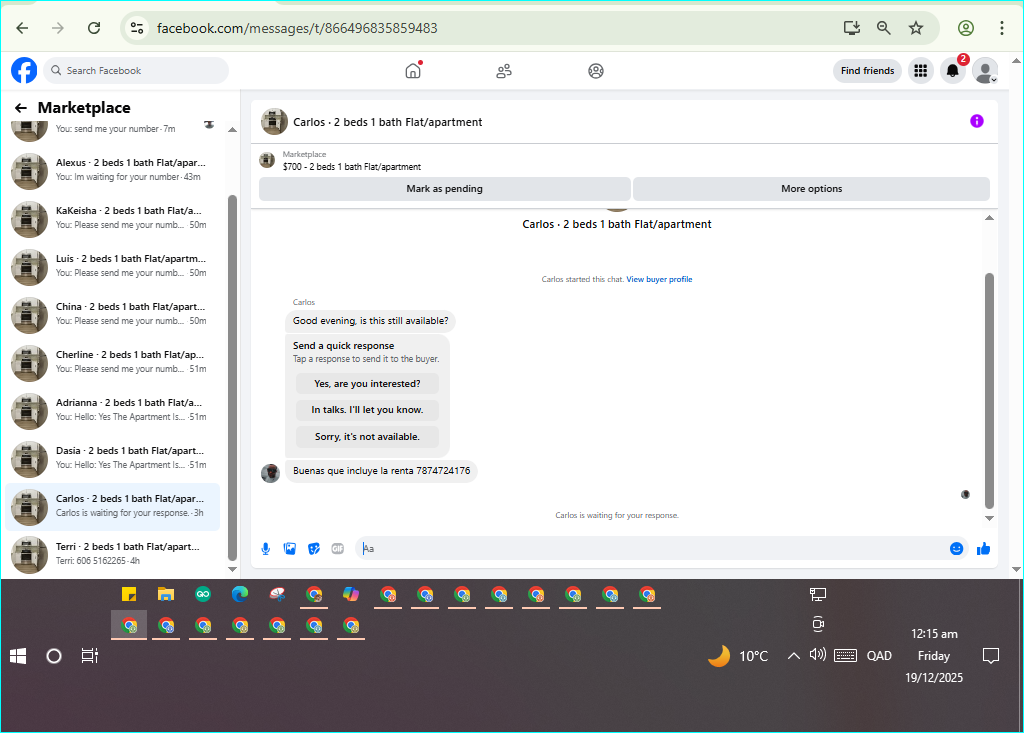Open Windows Start menu
Viewport: 1024px width, 733px height.
[18, 656]
